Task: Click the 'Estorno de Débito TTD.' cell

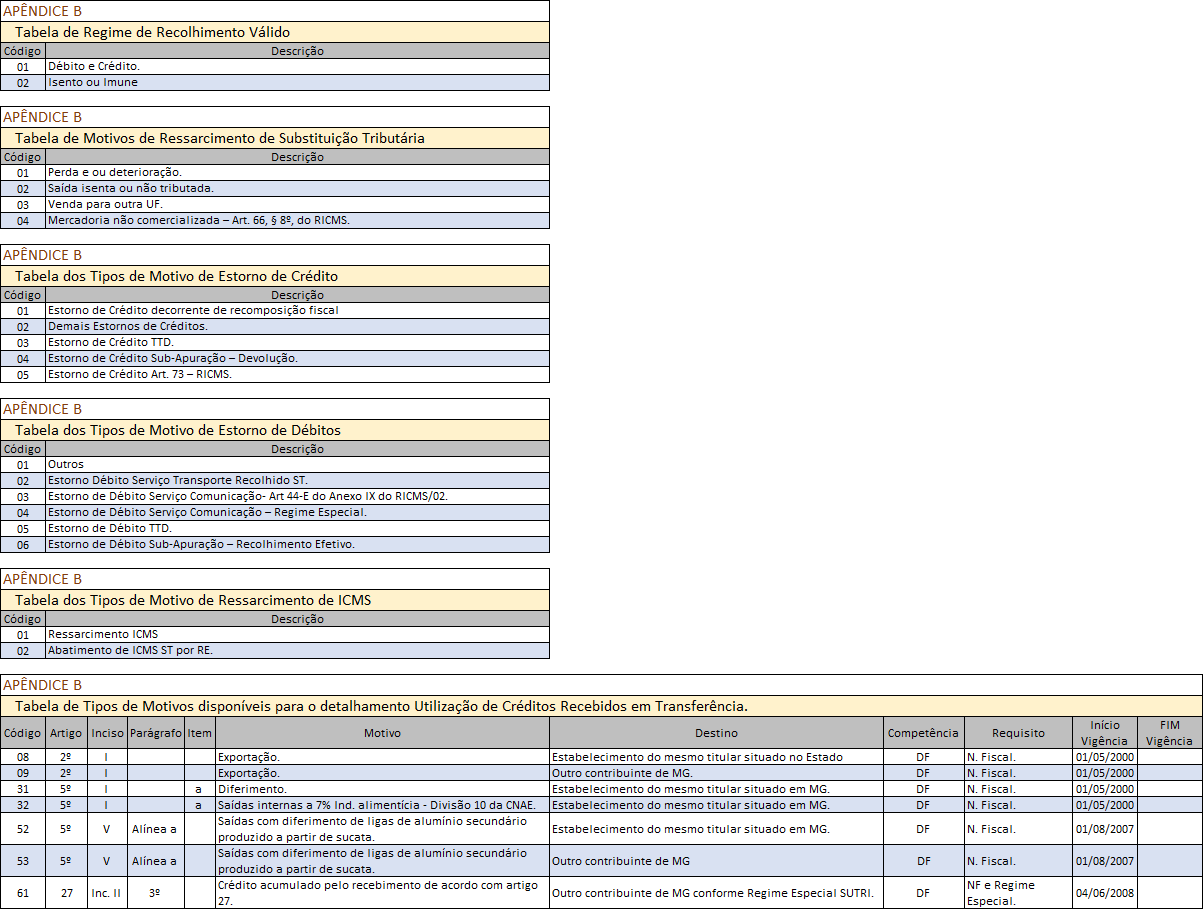Action: (298, 528)
